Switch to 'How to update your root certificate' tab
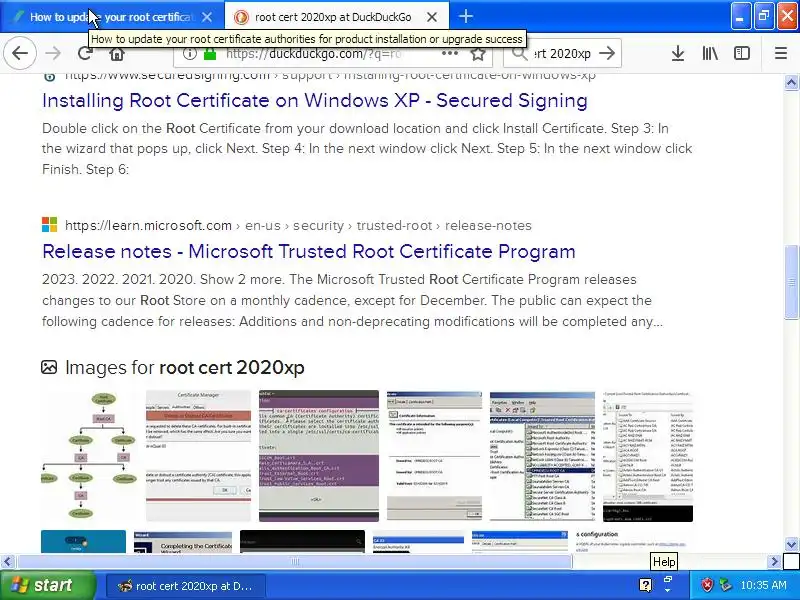This screenshot has height=600, width=800. (x=112, y=17)
